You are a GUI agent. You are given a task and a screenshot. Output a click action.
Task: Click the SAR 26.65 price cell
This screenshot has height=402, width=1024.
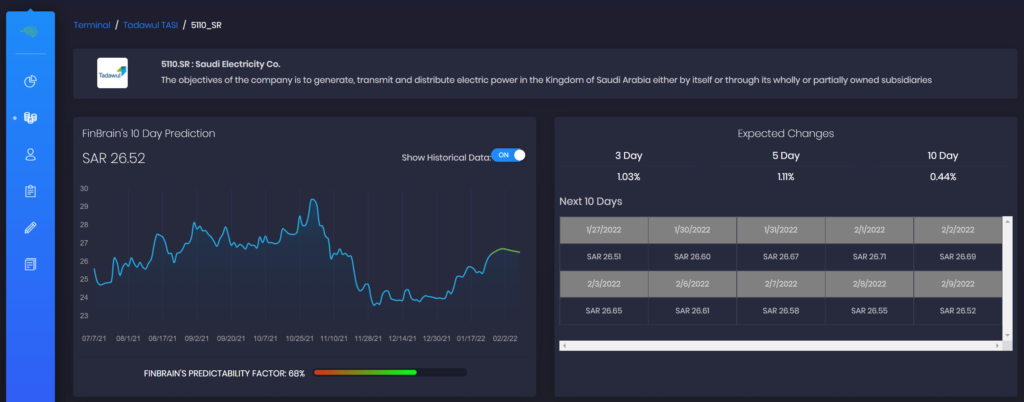pyautogui.click(x=604, y=311)
